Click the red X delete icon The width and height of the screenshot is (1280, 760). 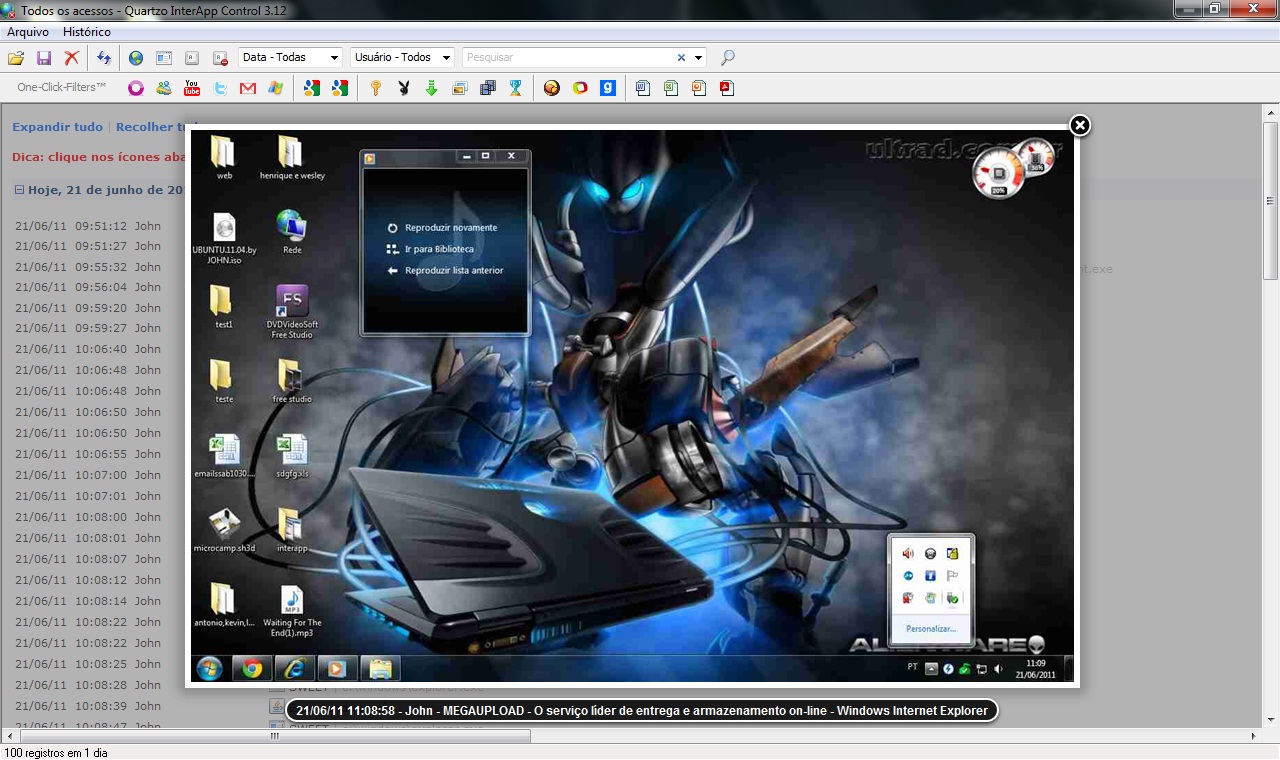pos(72,58)
